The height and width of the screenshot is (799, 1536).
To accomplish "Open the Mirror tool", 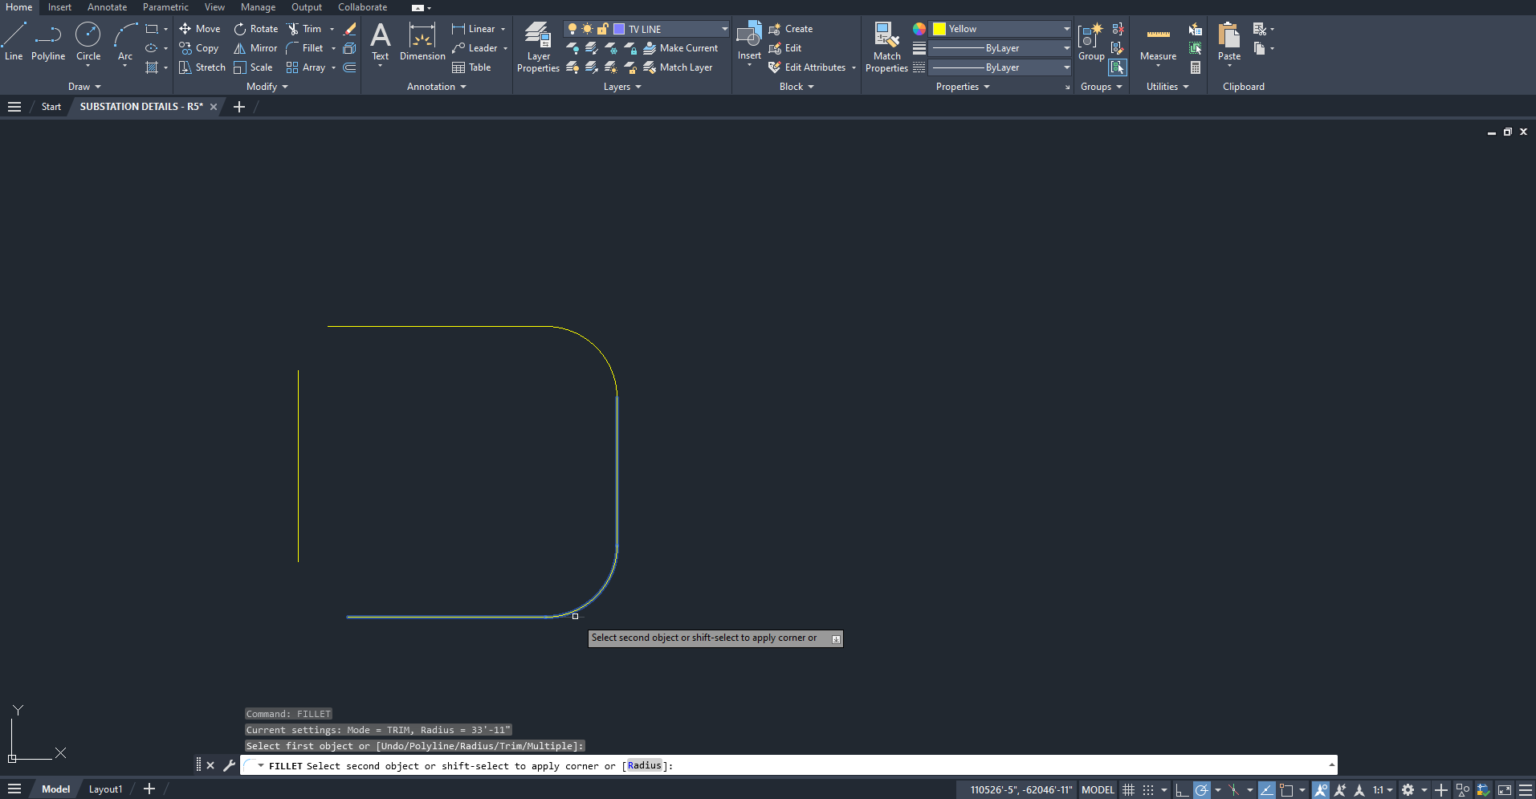I will [256, 47].
